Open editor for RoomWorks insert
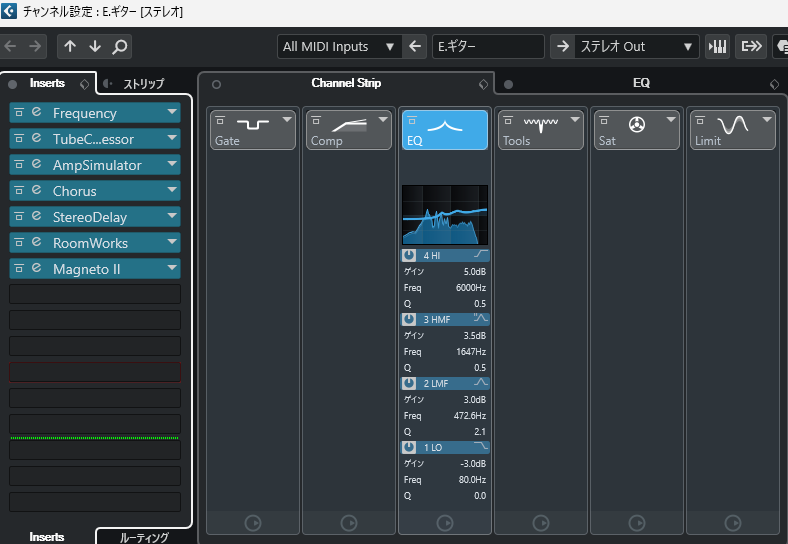Viewport: 788px width, 544px height. [37, 242]
